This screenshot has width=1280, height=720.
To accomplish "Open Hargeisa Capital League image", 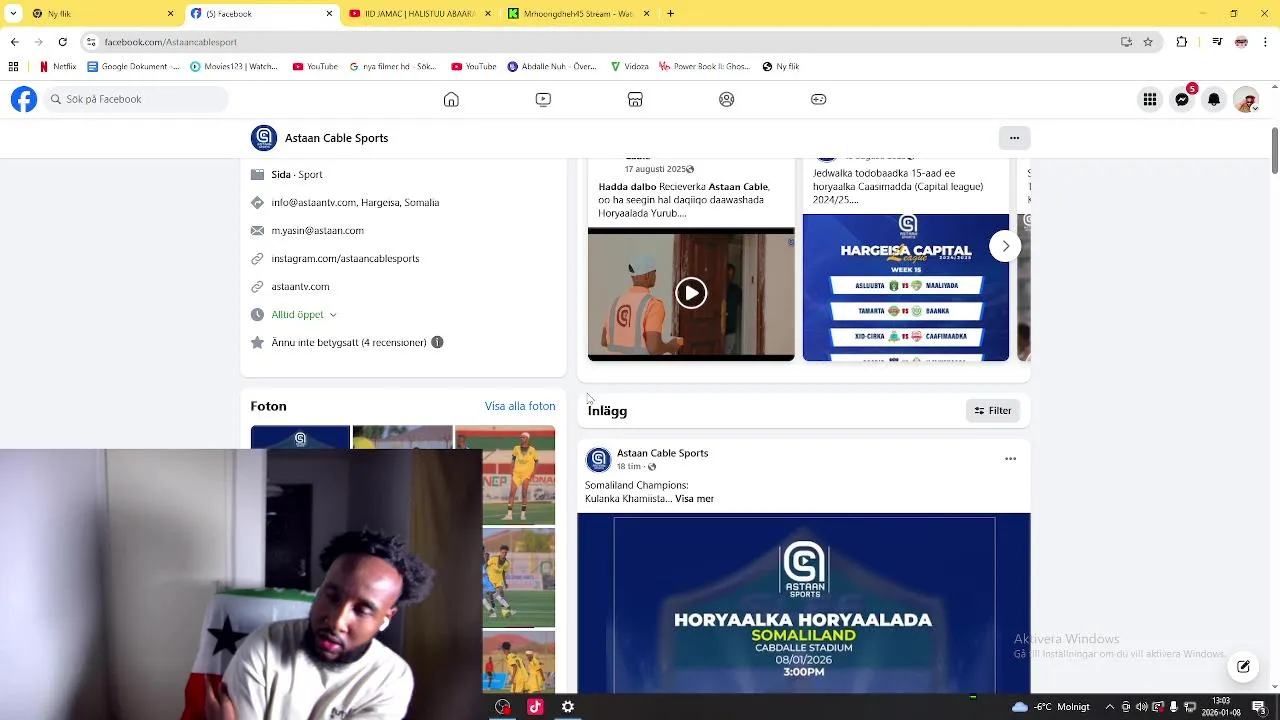I will tap(906, 287).
